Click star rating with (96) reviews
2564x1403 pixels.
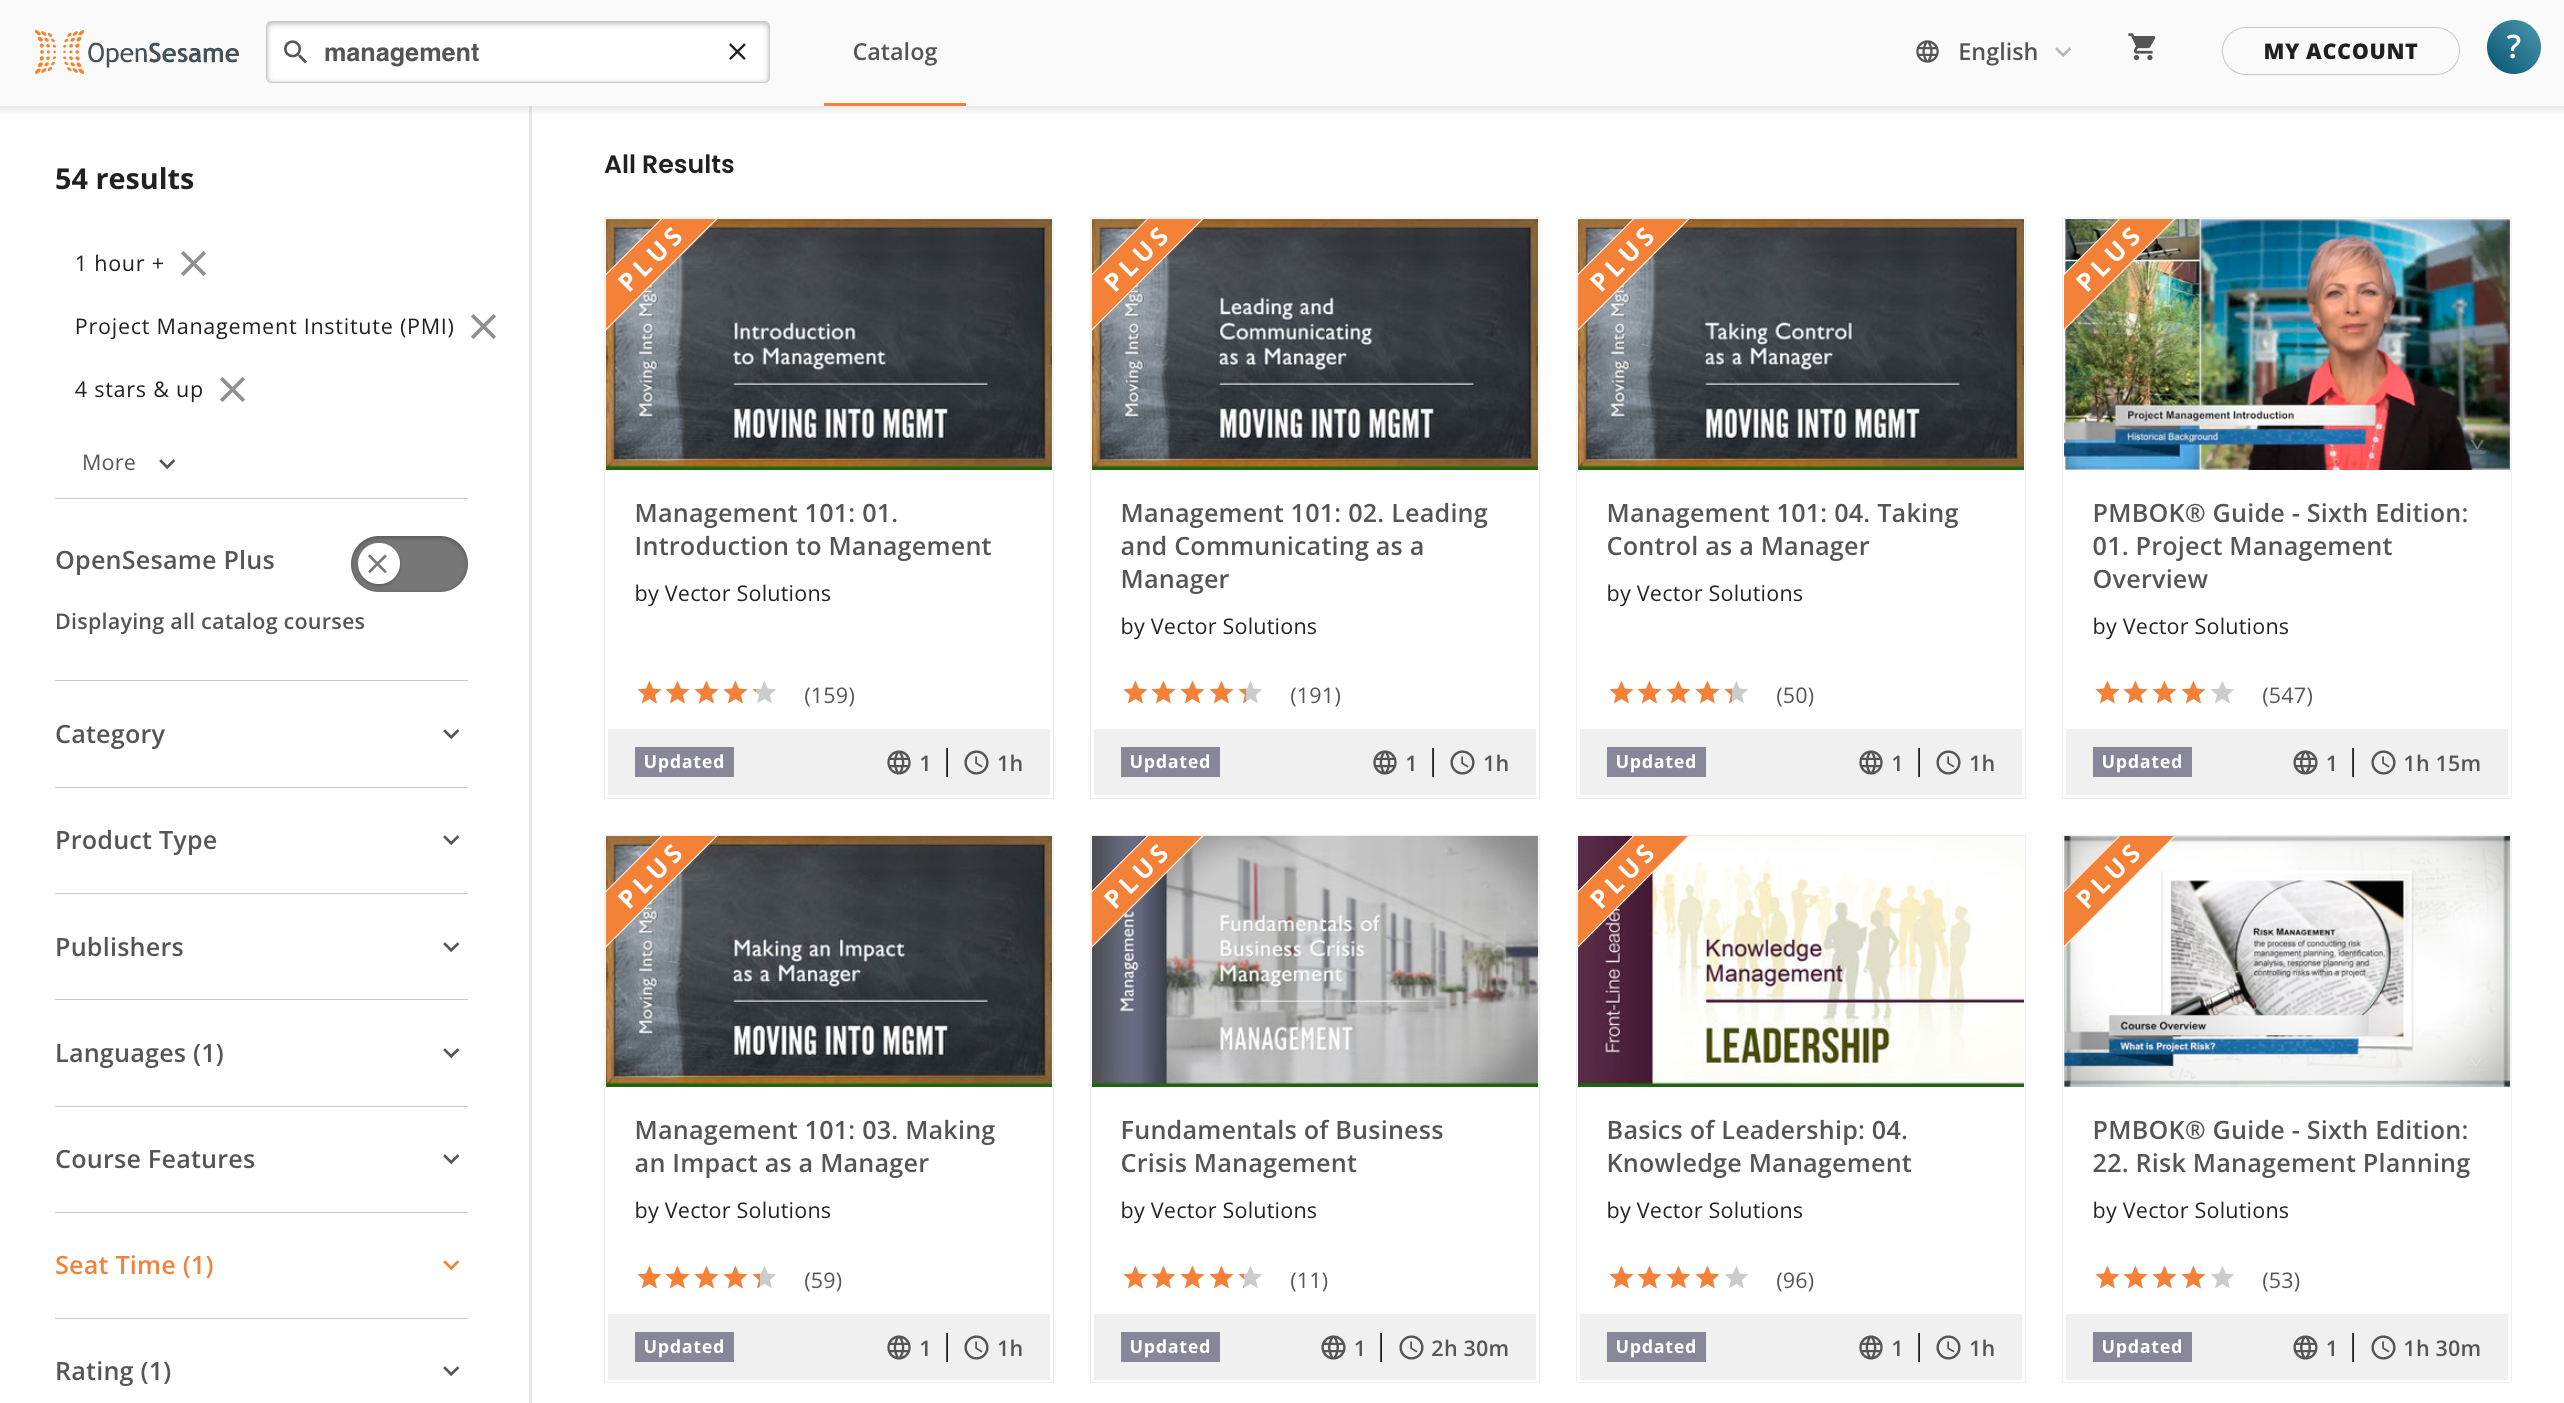coord(1678,1278)
